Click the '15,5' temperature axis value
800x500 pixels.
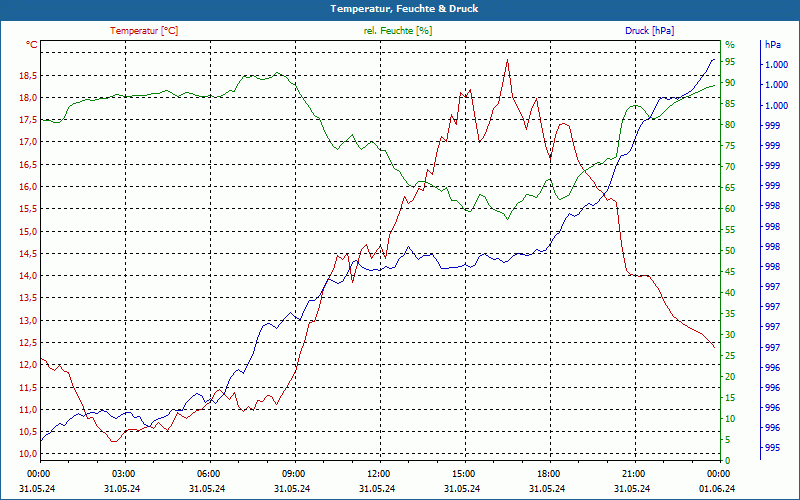pos(28,209)
